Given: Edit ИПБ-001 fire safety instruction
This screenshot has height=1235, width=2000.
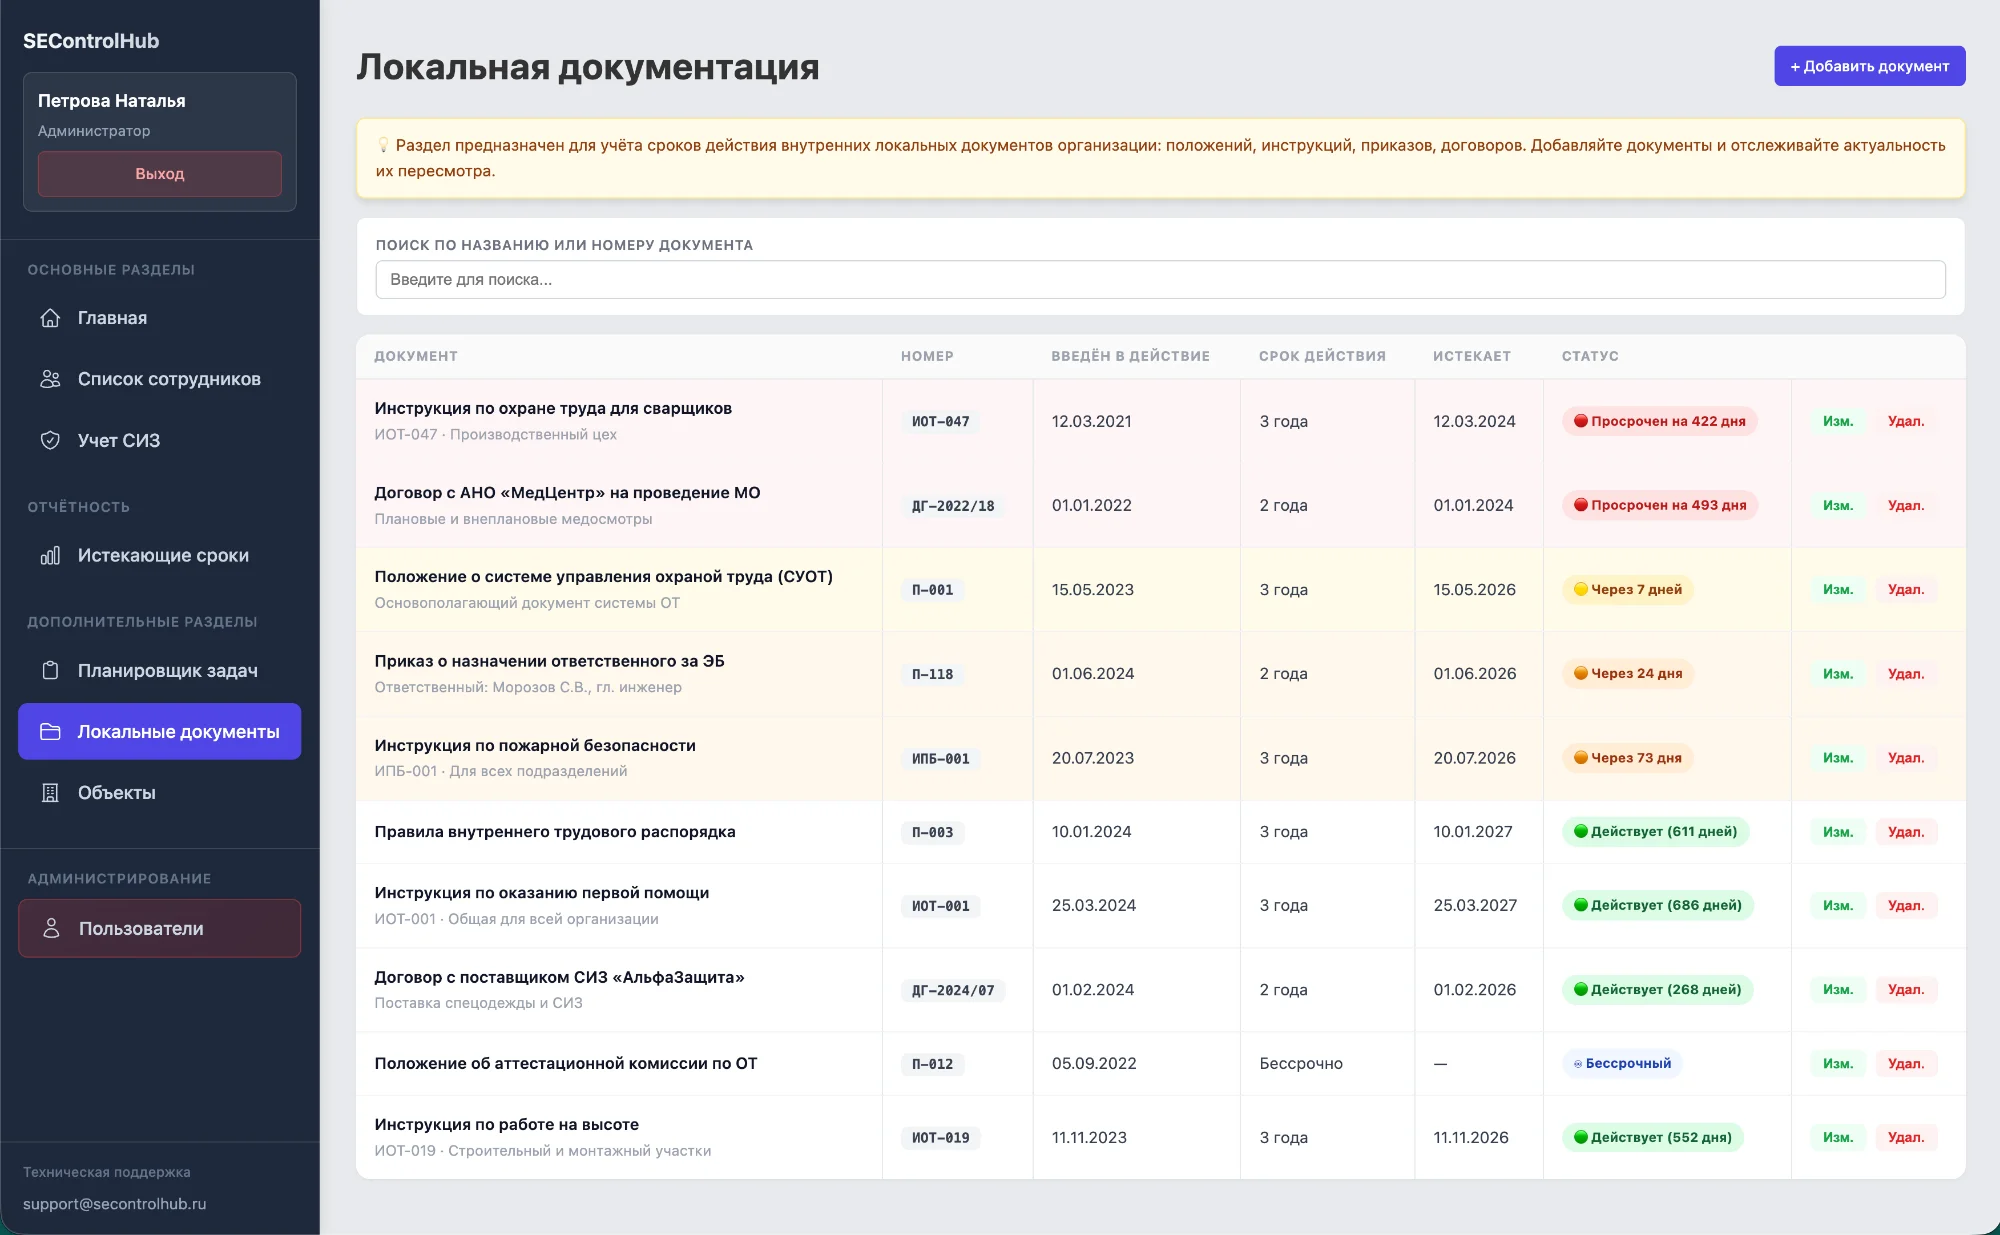Looking at the screenshot, I should (1838, 757).
